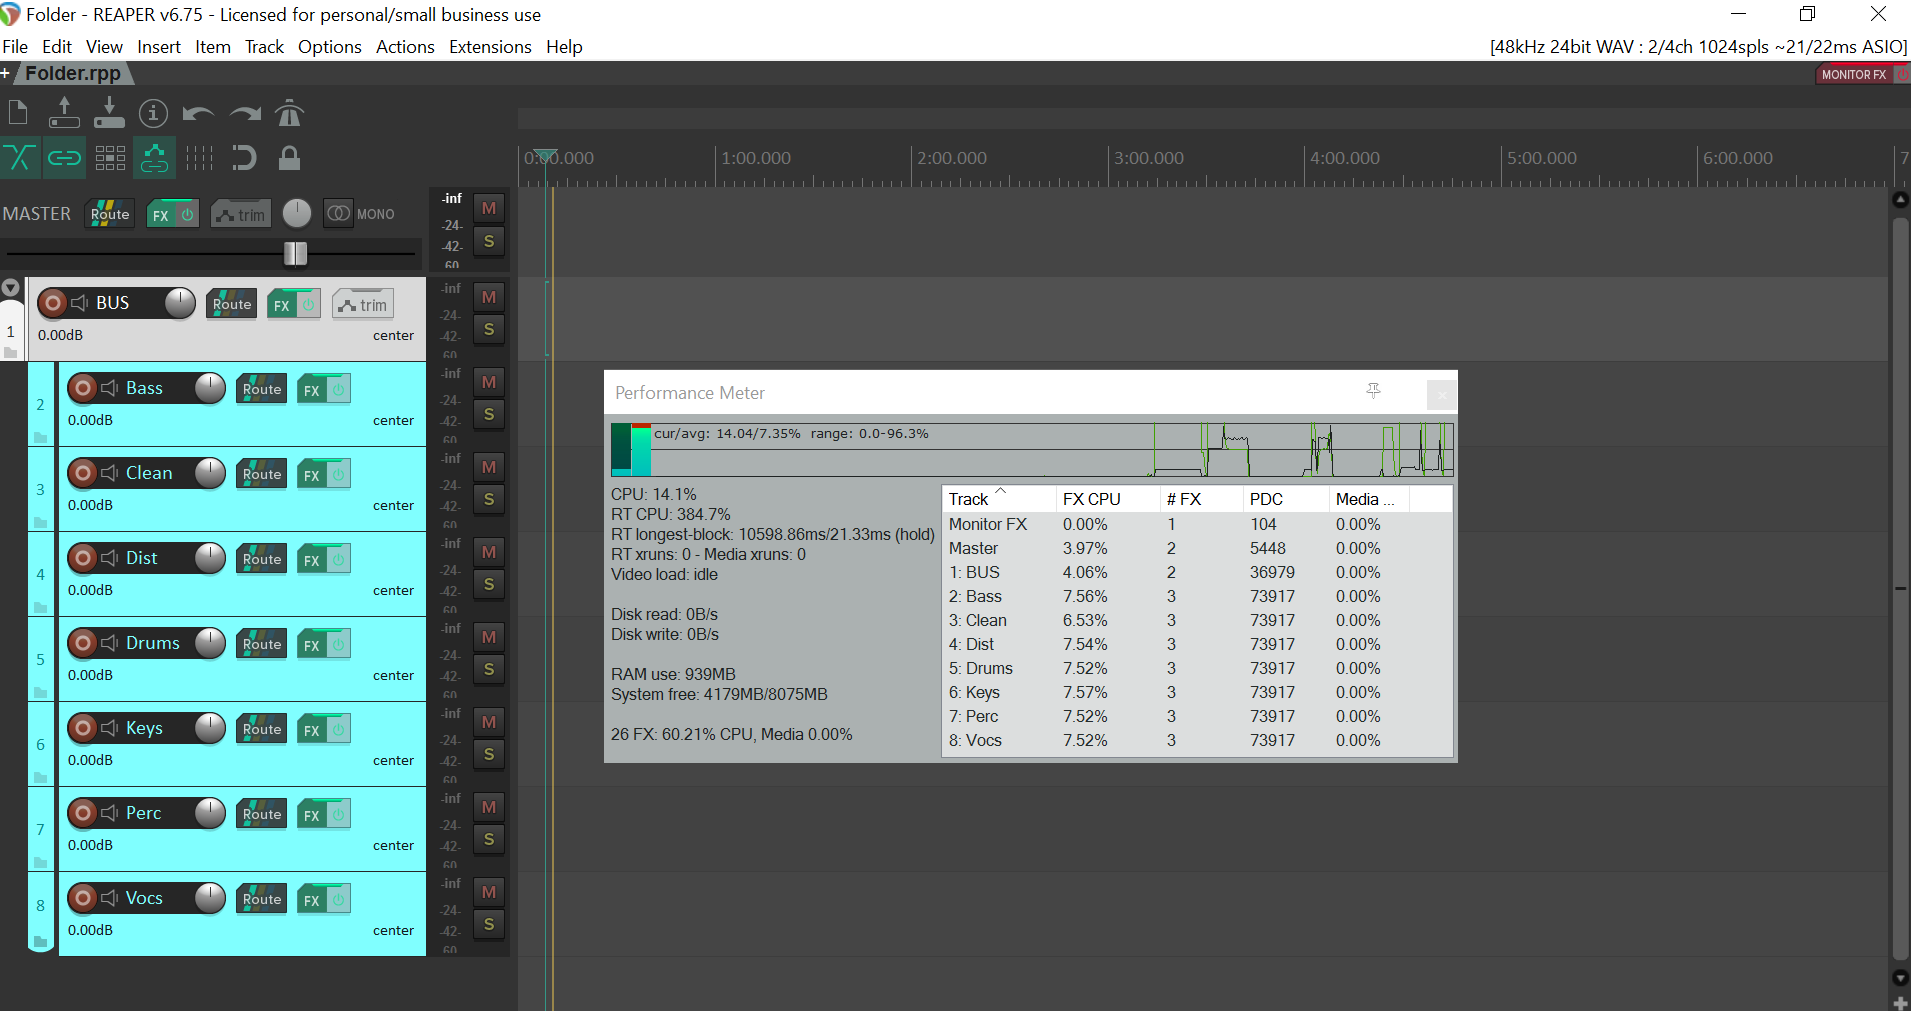Click the Save Project toolbar icon
The height and width of the screenshot is (1011, 1911).
coord(109,113)
